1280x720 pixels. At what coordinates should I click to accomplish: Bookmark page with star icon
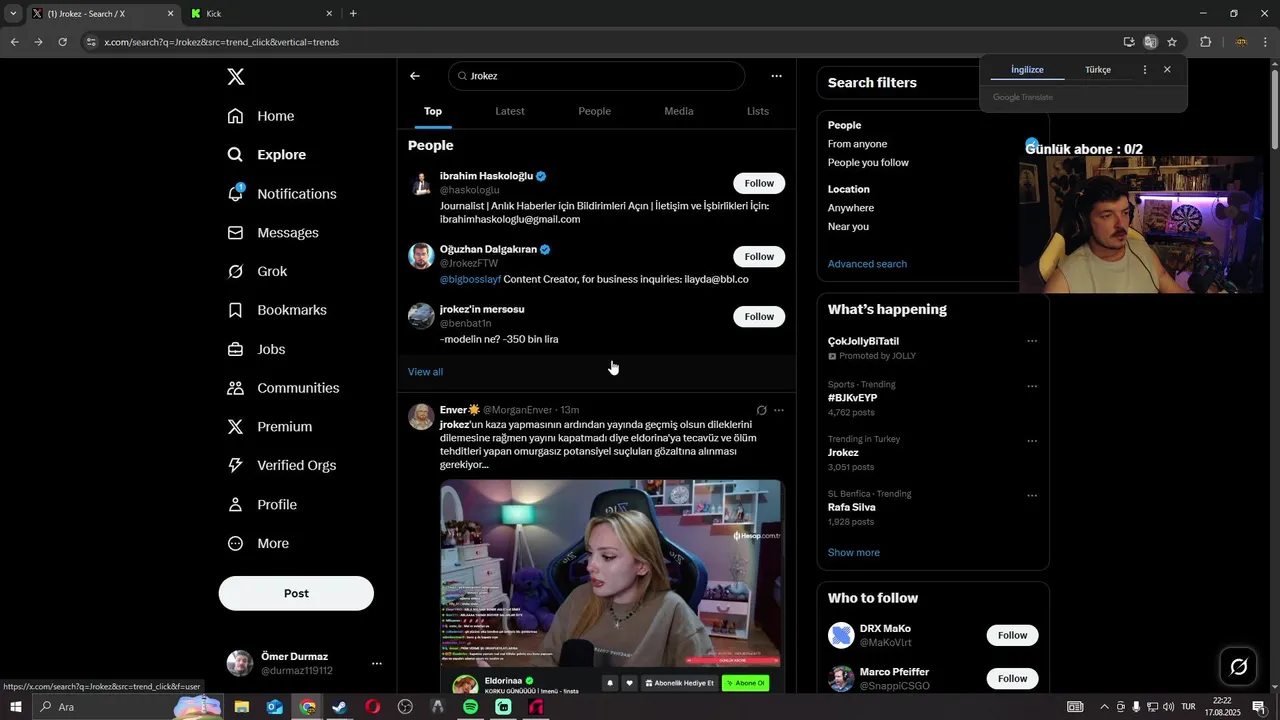[x=1172, y=42]
